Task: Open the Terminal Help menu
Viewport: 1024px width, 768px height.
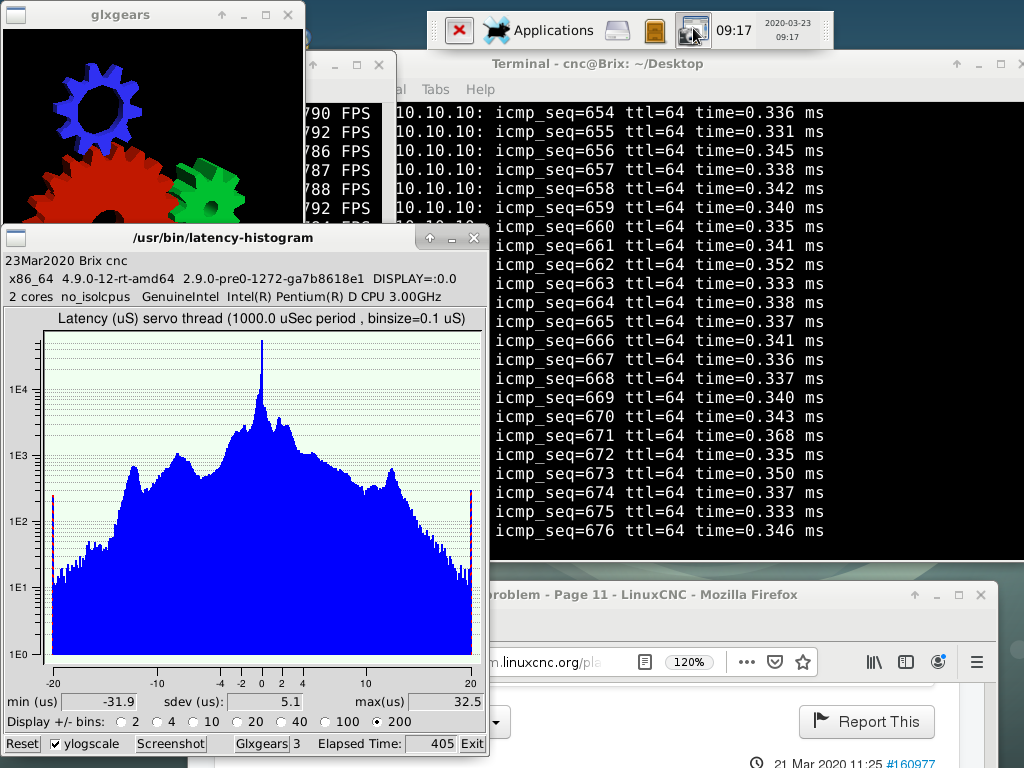Action: pos(480,89)
